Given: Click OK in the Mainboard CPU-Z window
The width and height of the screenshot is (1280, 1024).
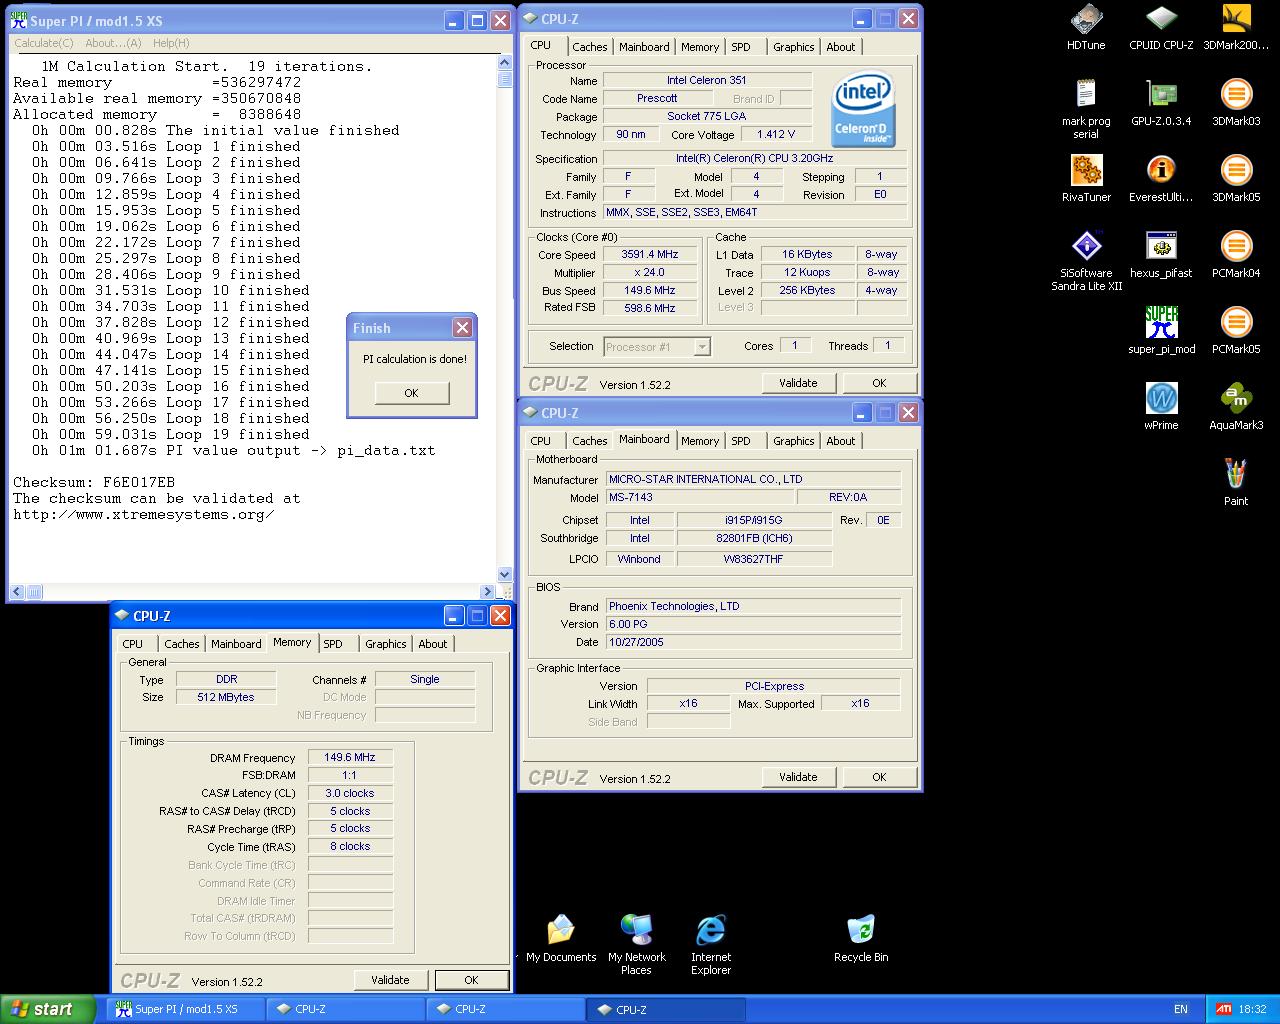Looking at the screenshot, I should click(879, 777).
